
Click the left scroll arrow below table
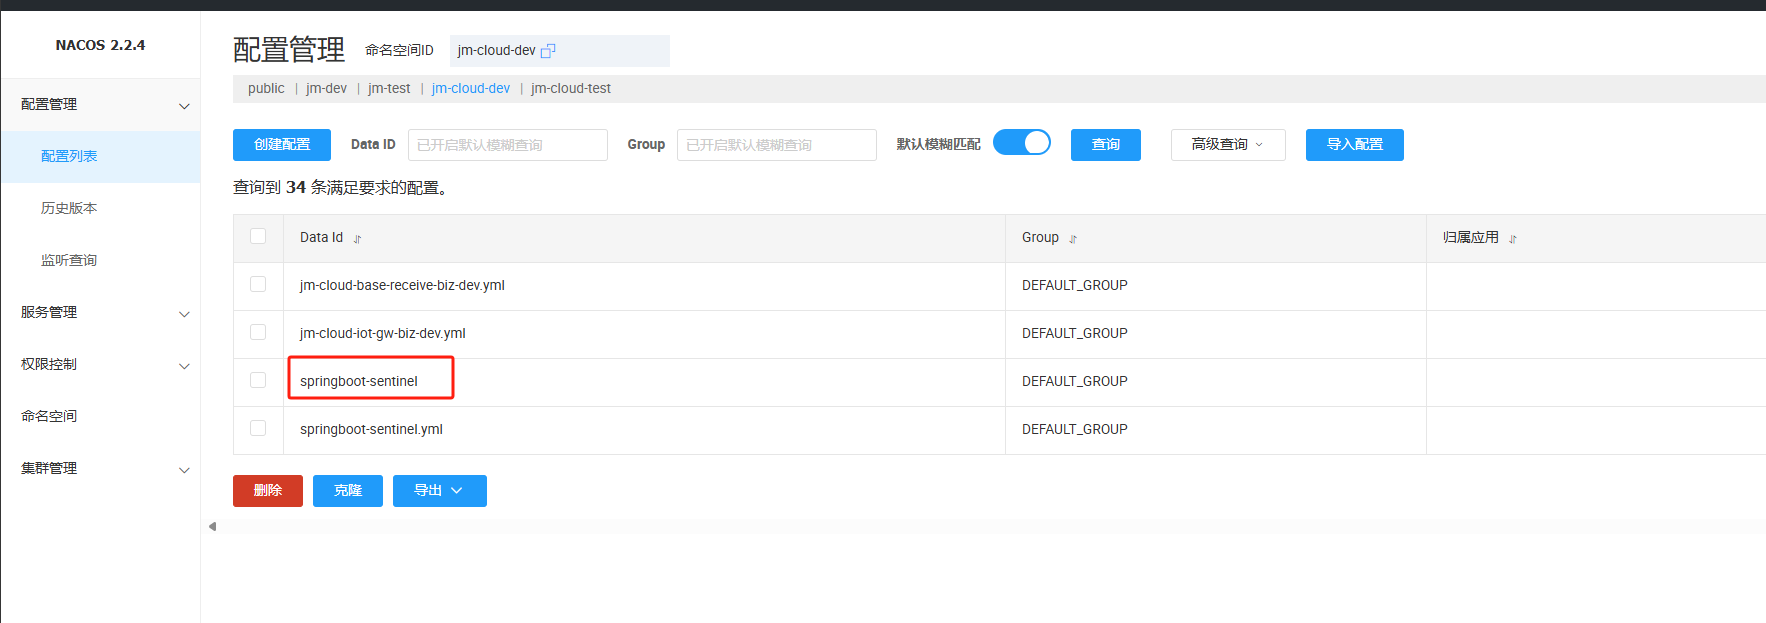click(212, 526)
